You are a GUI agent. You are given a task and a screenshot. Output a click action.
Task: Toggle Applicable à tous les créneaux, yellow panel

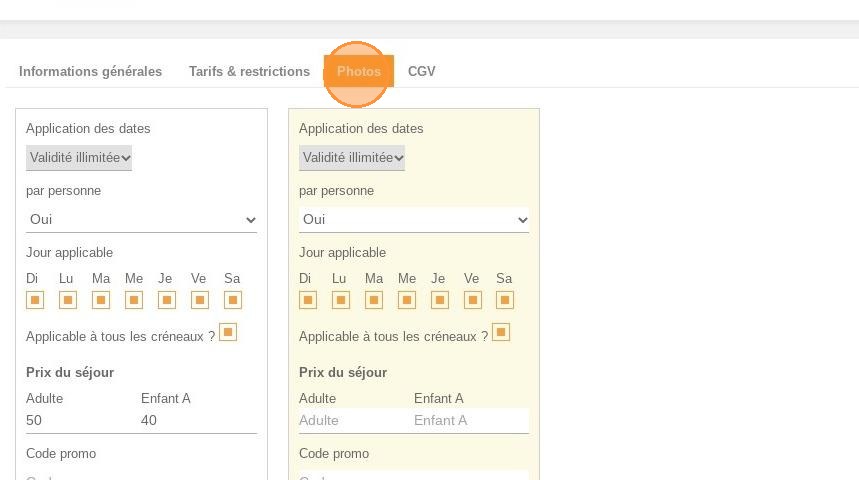click(501, 332)
